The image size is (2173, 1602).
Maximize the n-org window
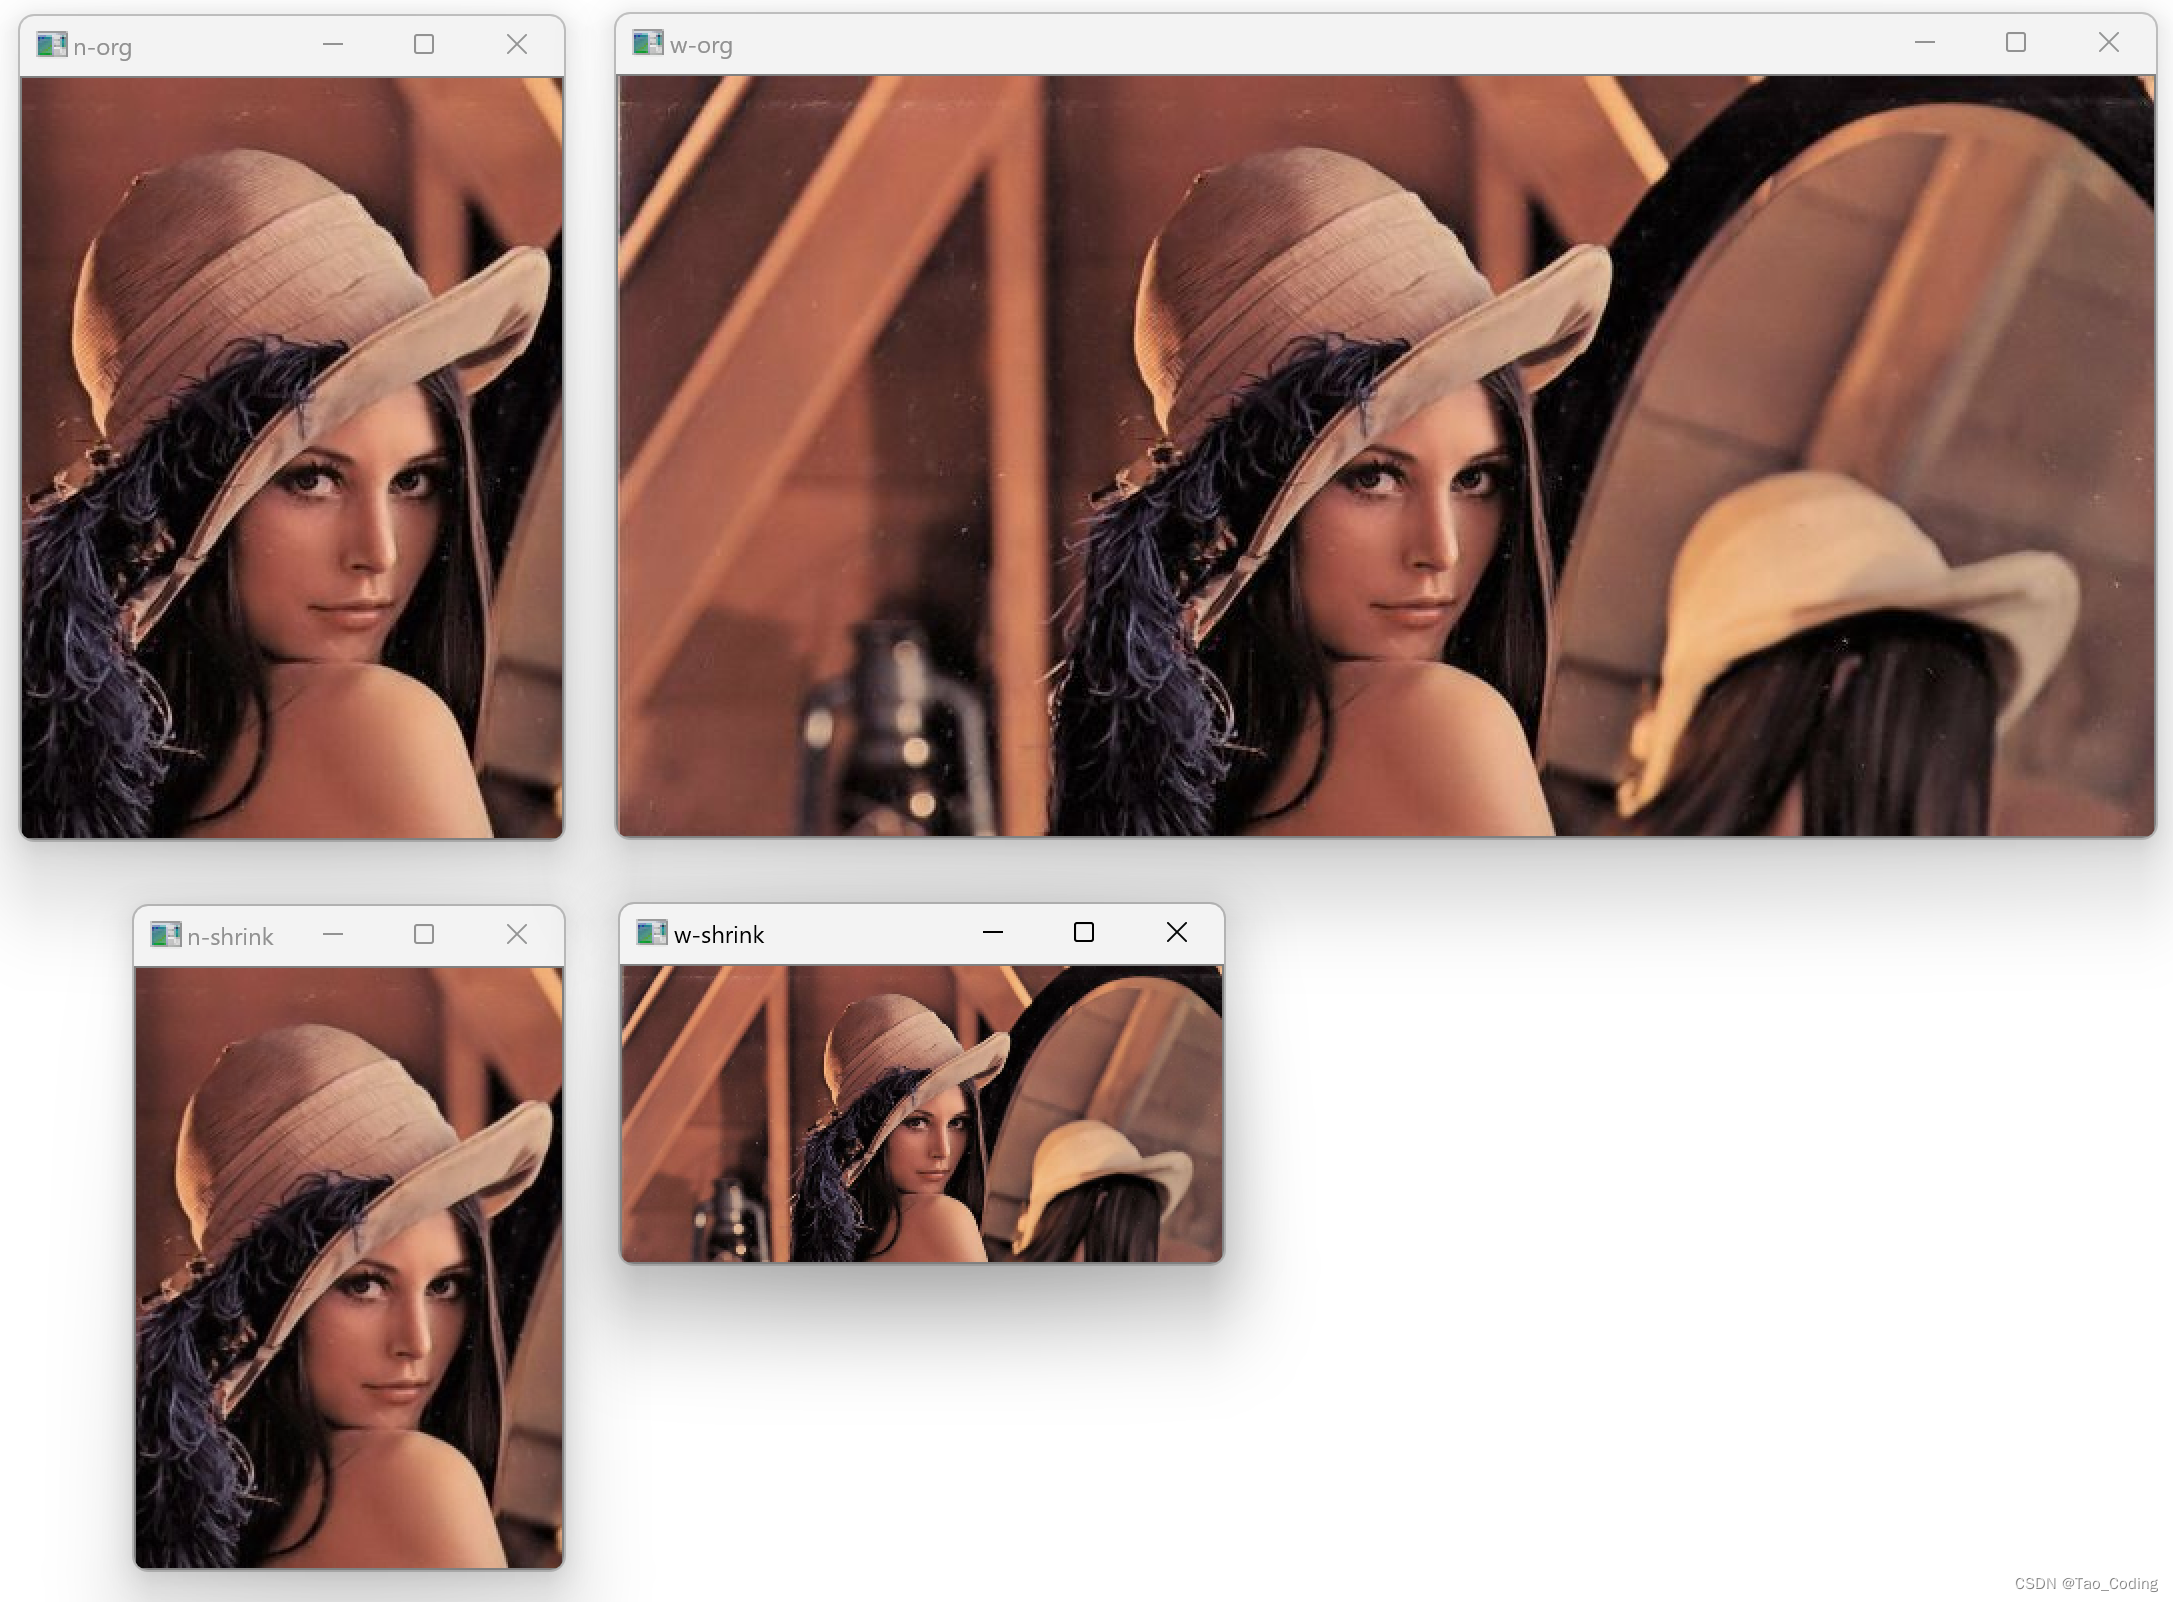424,45
